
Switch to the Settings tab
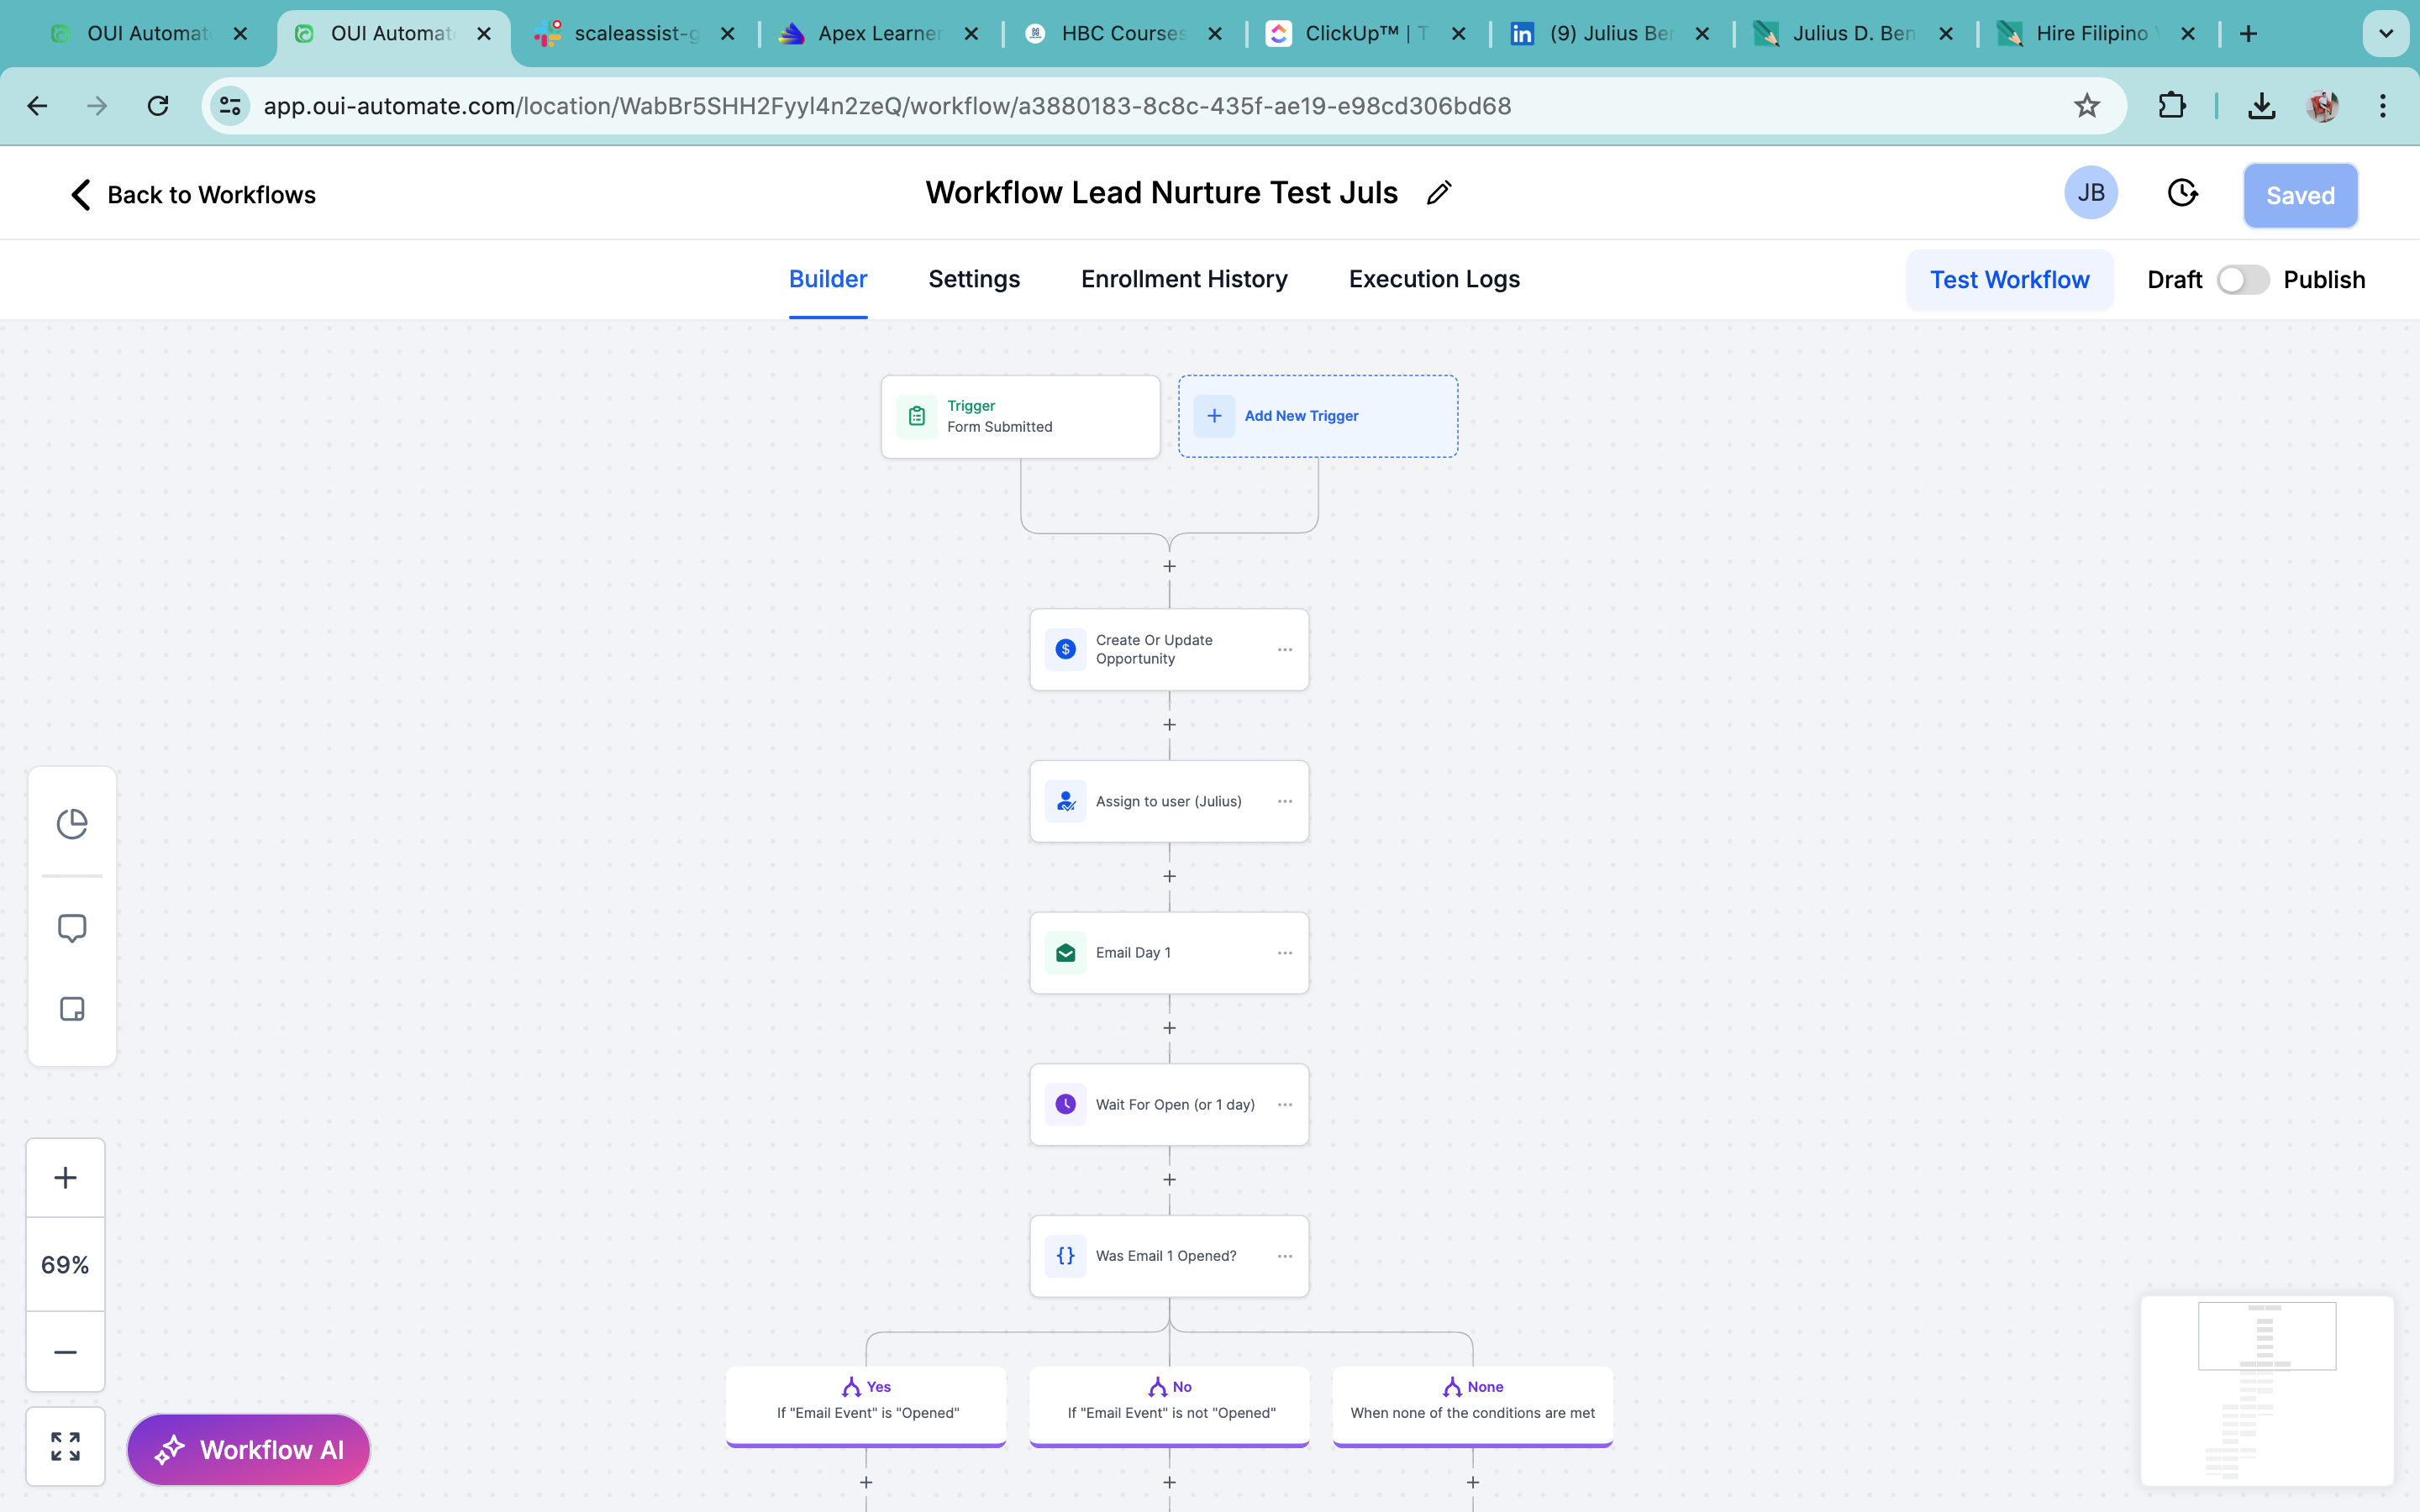(x=973, y=279)
